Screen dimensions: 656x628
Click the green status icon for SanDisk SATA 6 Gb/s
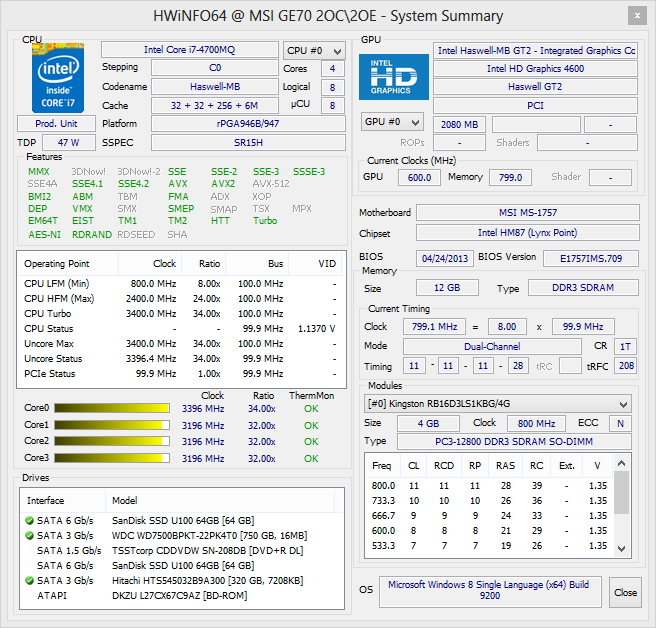29,520
